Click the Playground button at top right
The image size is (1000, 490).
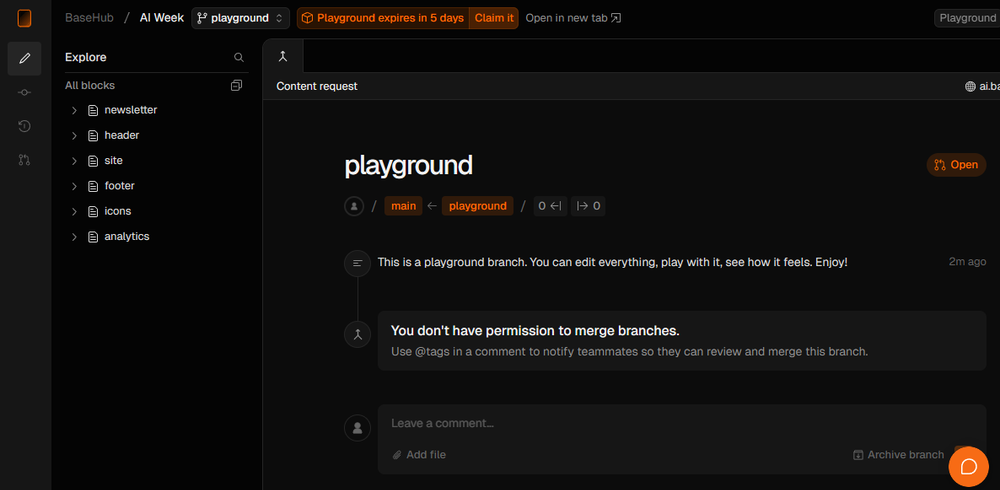tap(967, 18)
